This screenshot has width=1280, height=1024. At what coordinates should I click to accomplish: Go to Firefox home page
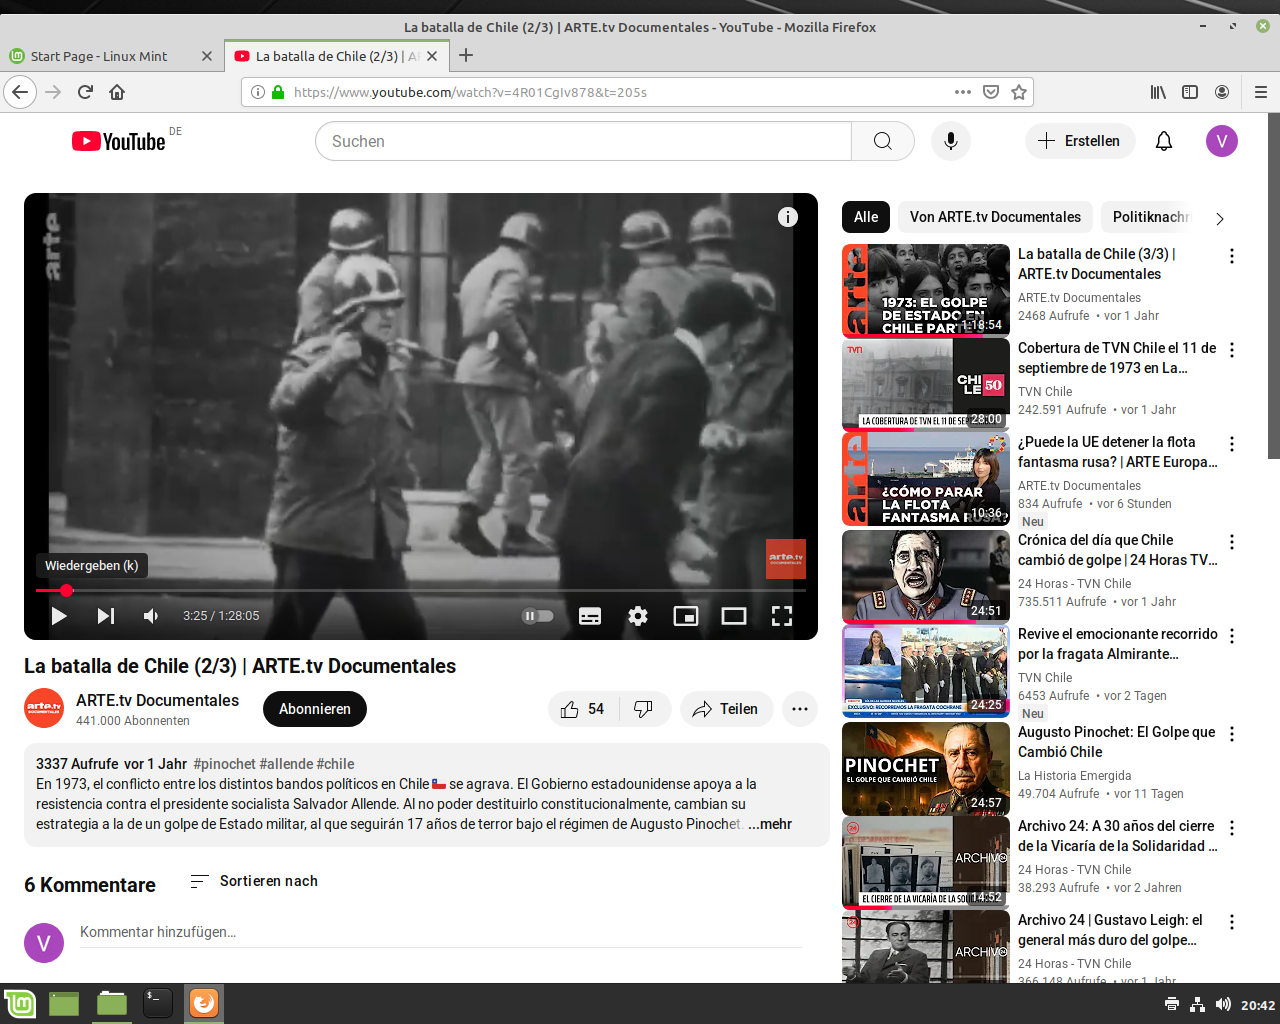point(117,92)
